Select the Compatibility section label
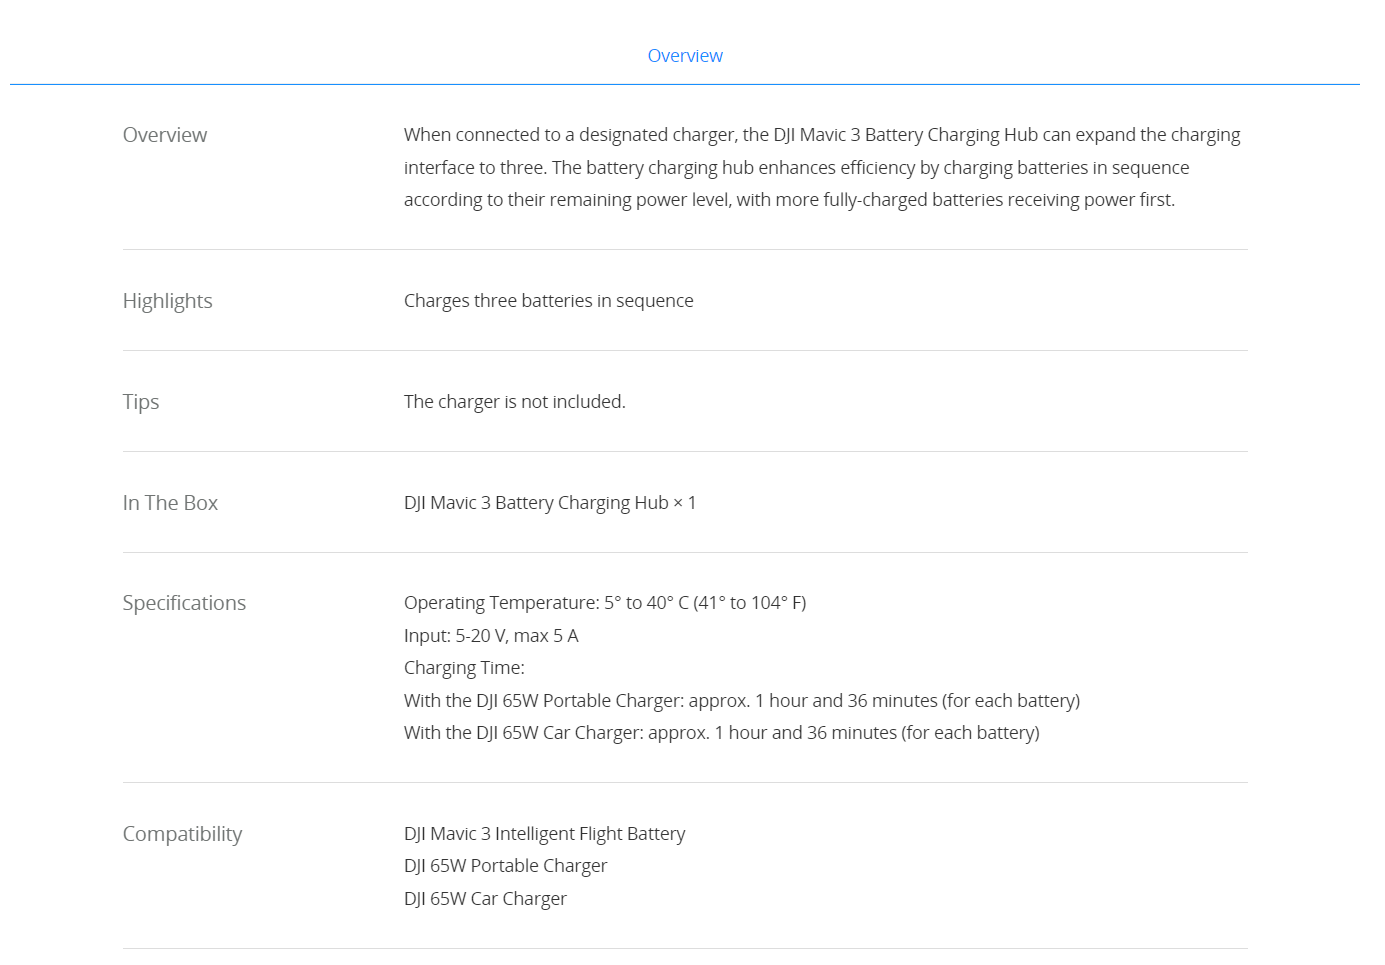Screen dimensions: 1385x965 pos(182,834)
